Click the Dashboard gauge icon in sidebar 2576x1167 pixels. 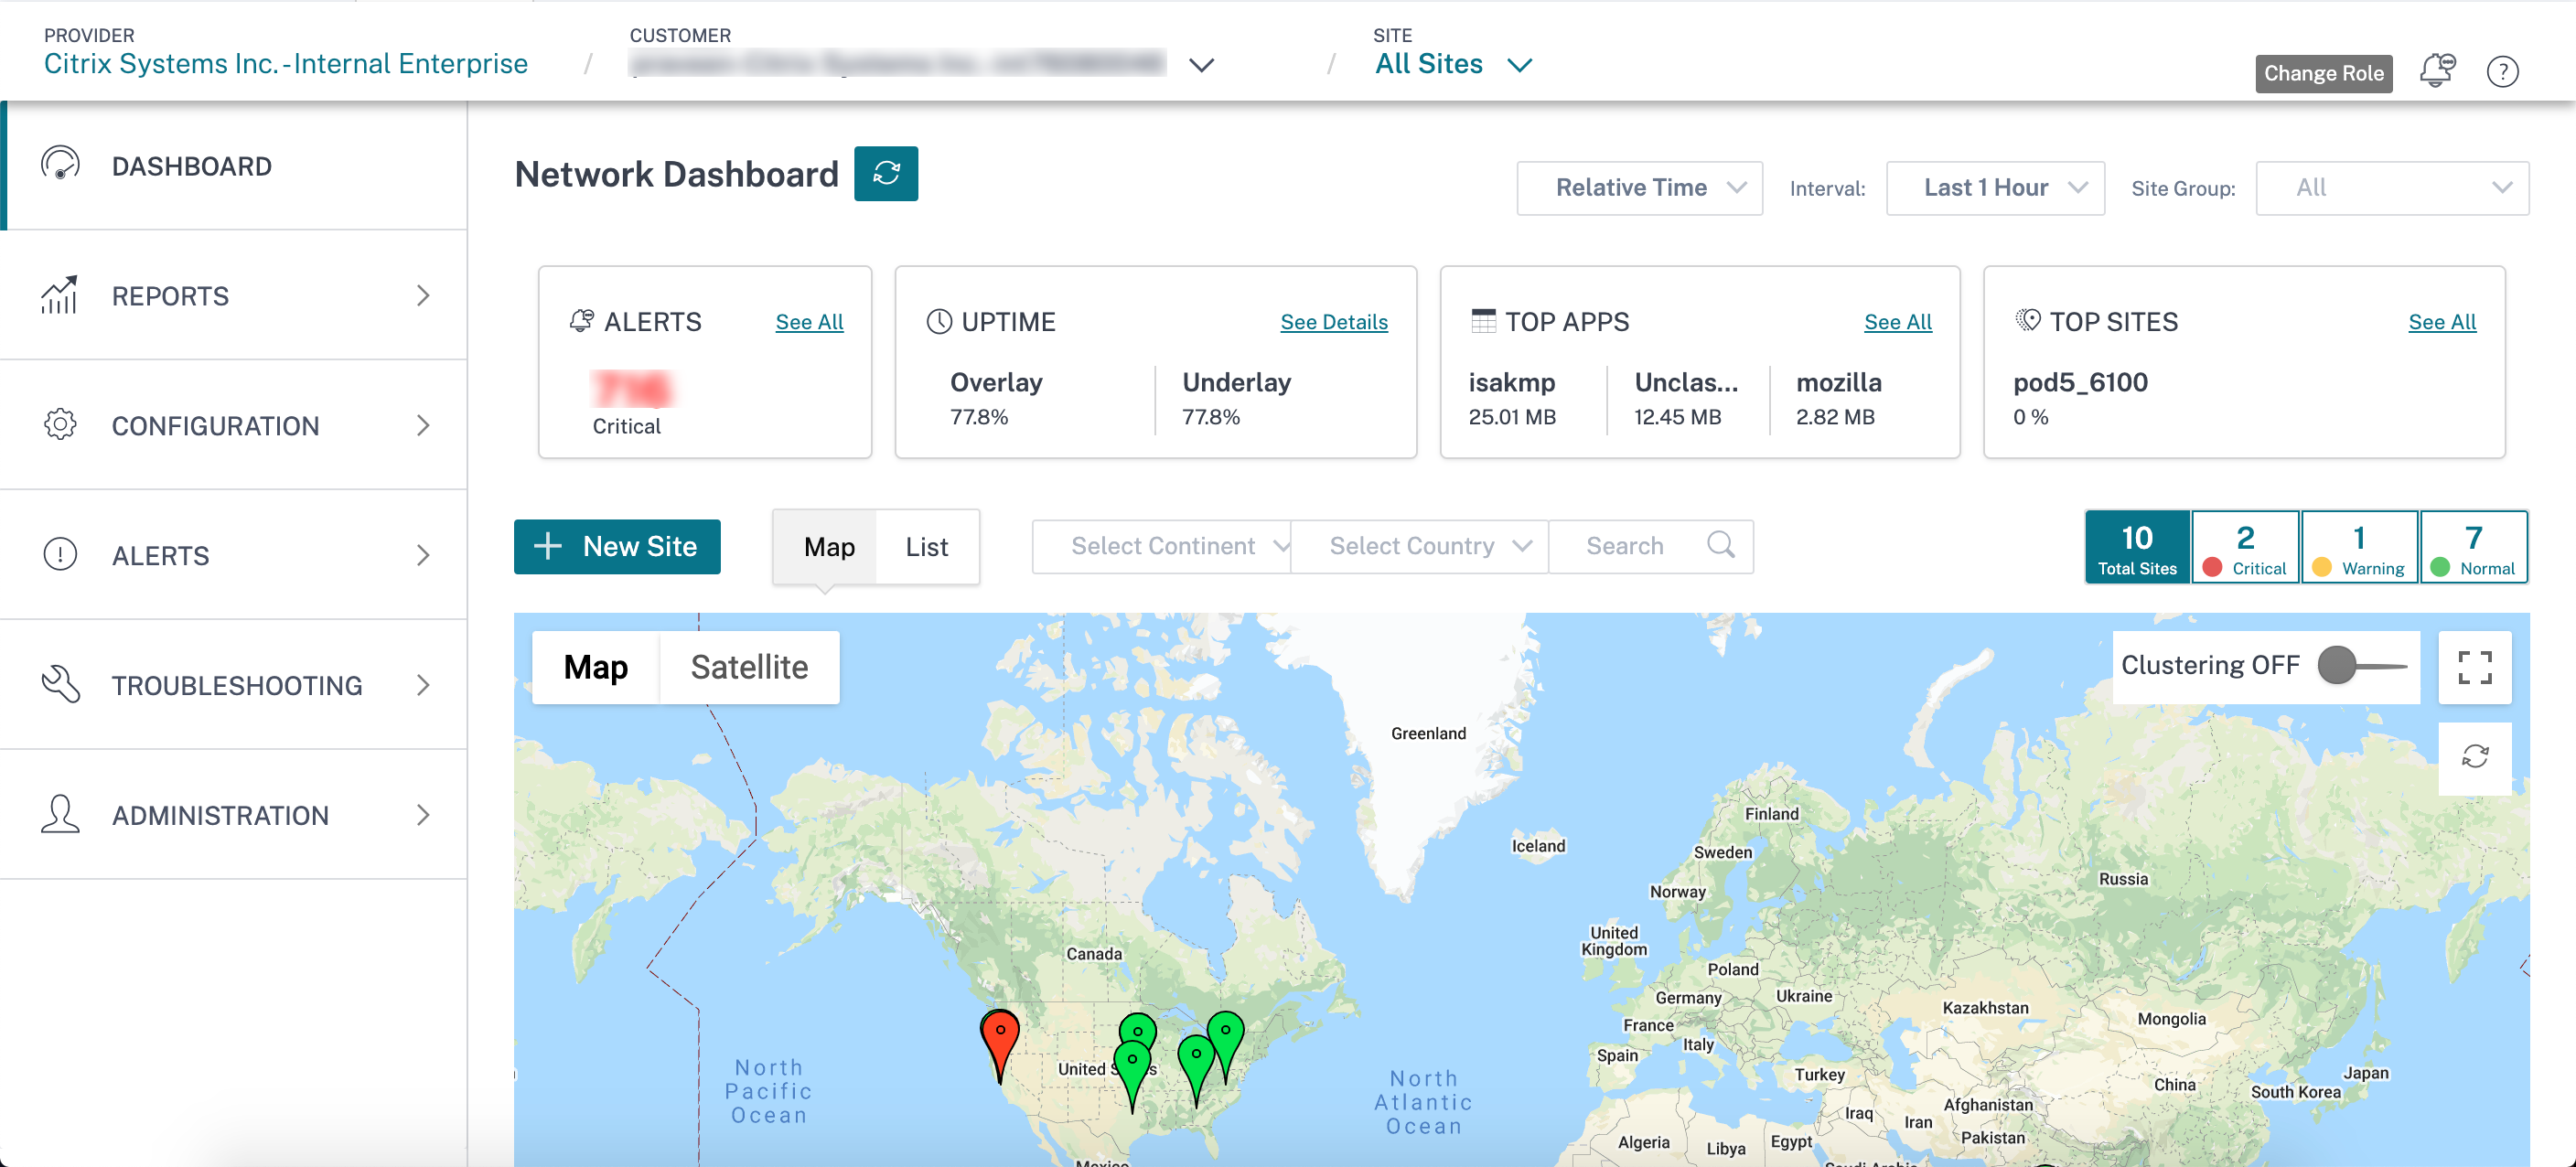[x=60, y=165]
